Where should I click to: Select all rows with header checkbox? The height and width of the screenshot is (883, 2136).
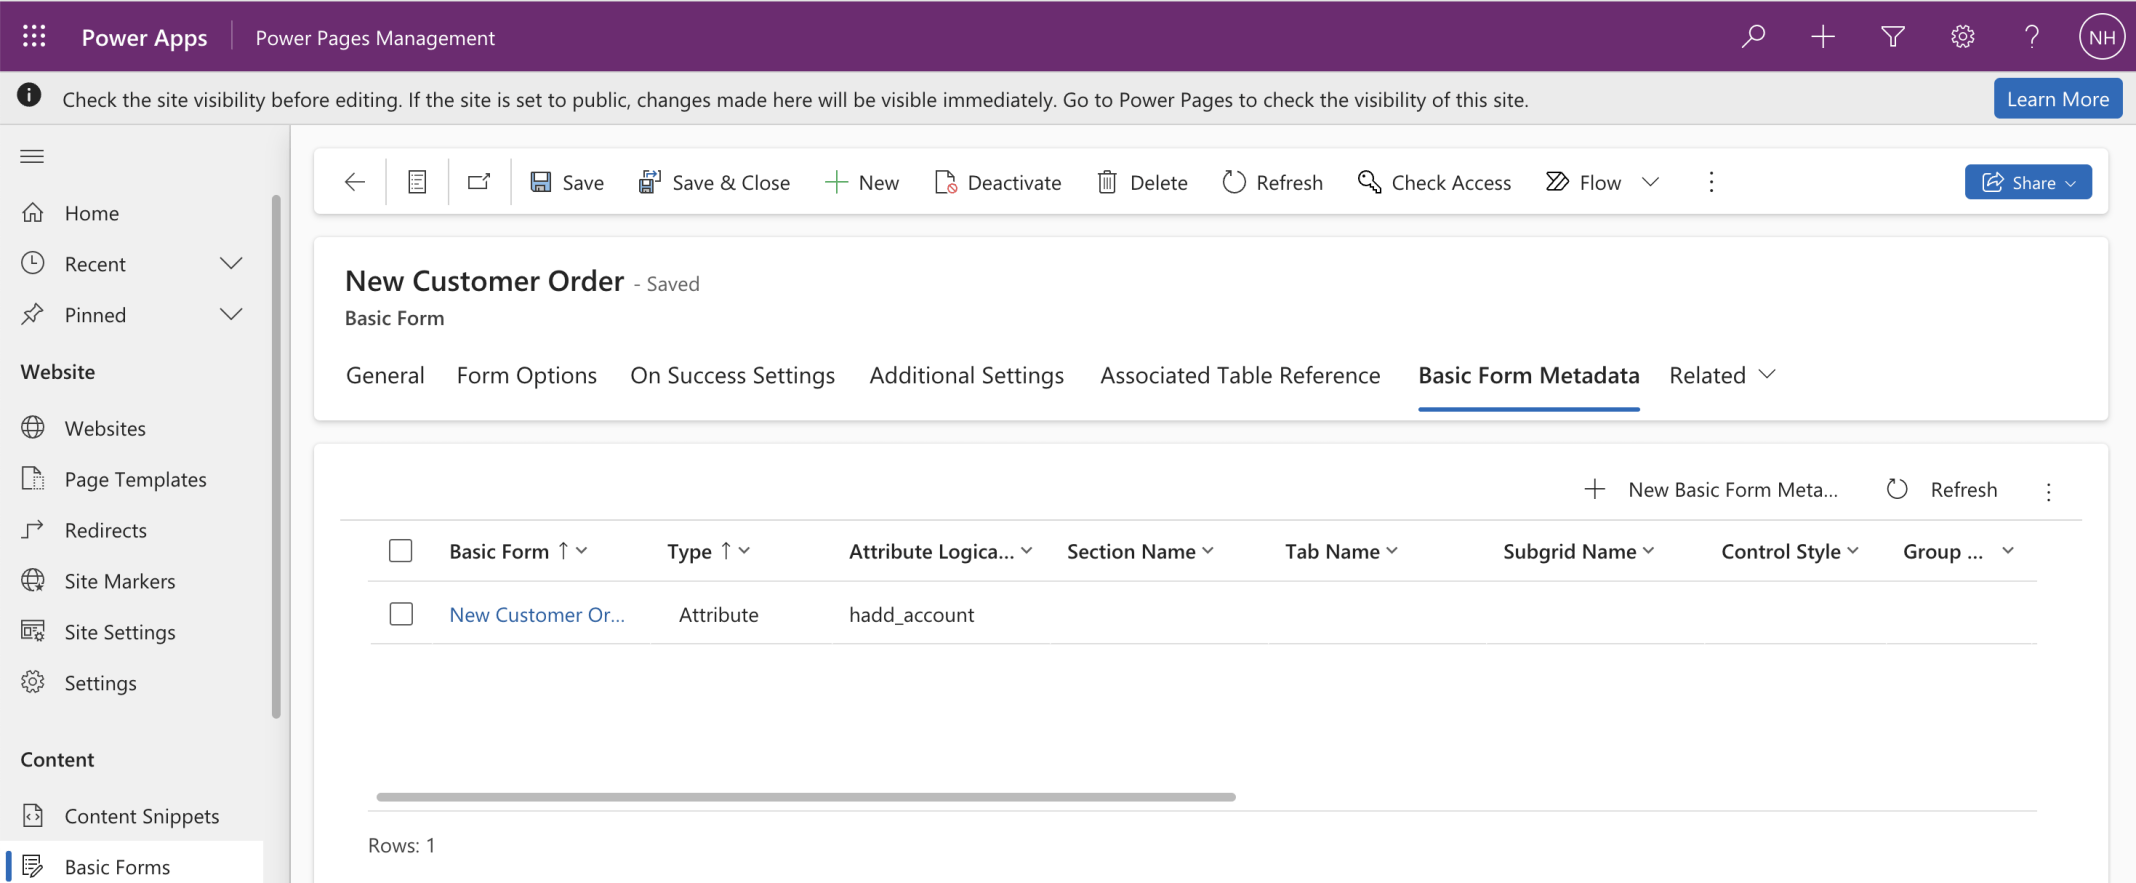click(x=401, y=551)
